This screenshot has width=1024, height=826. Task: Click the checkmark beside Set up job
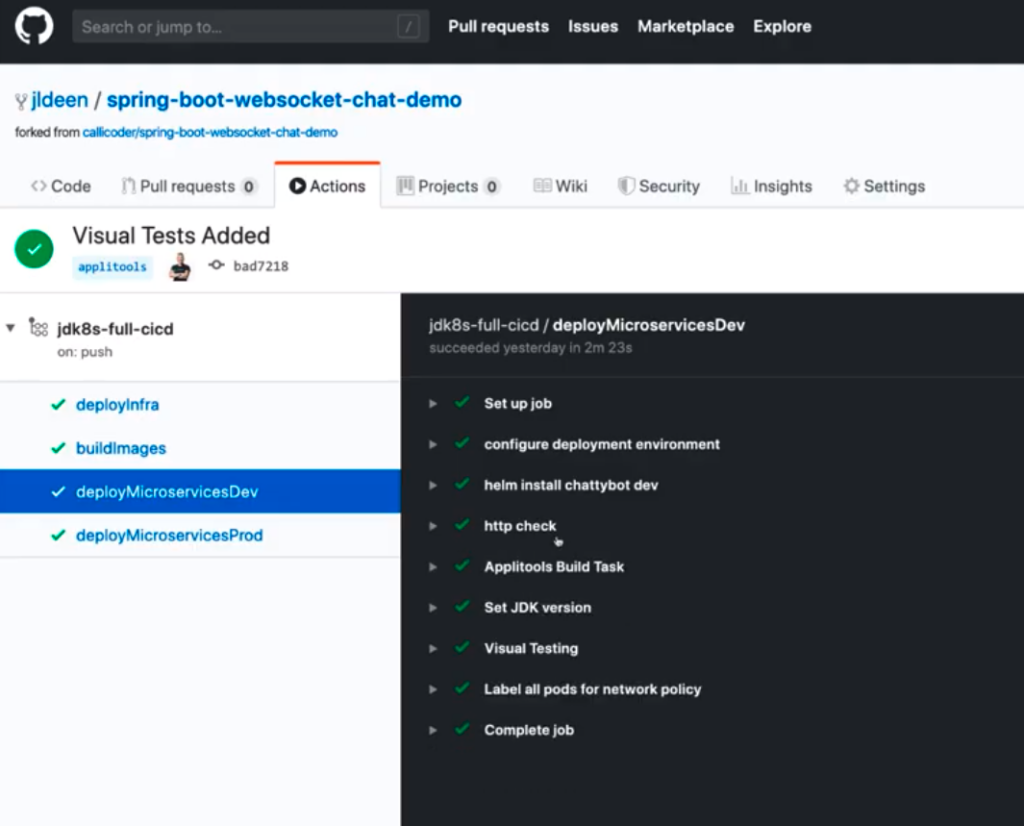pos(462,403)
